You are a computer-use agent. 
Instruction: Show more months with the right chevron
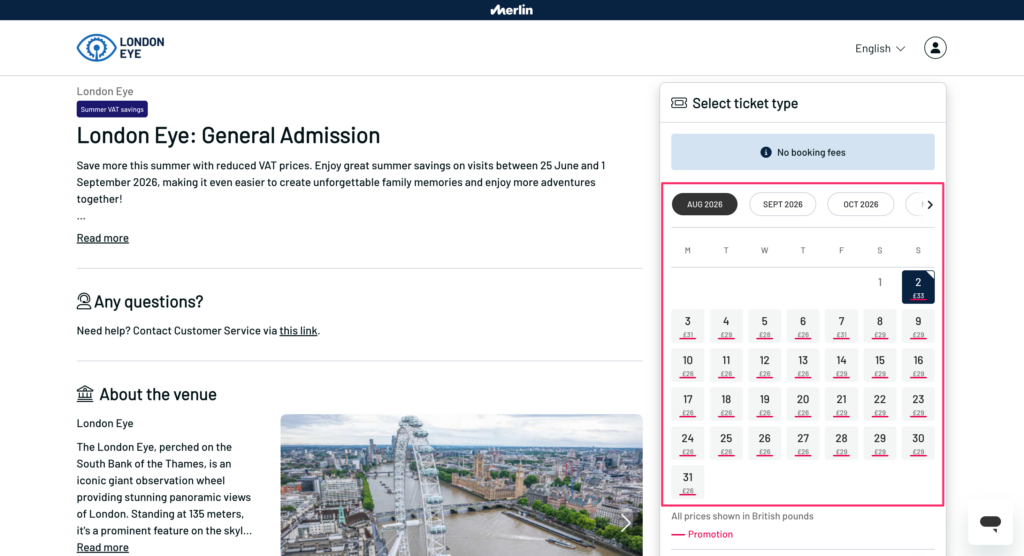tap(930, 204)
